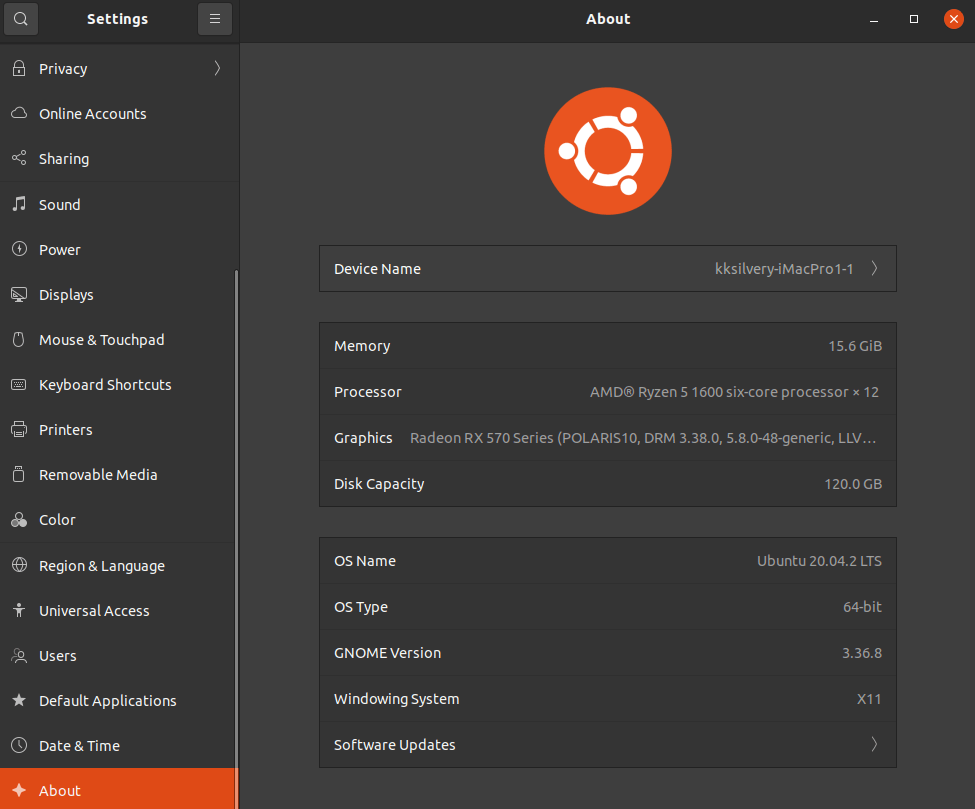Click the Windowing System value X11
The width and height of the screenshot is (975, 809).
(x=869, y=699)
